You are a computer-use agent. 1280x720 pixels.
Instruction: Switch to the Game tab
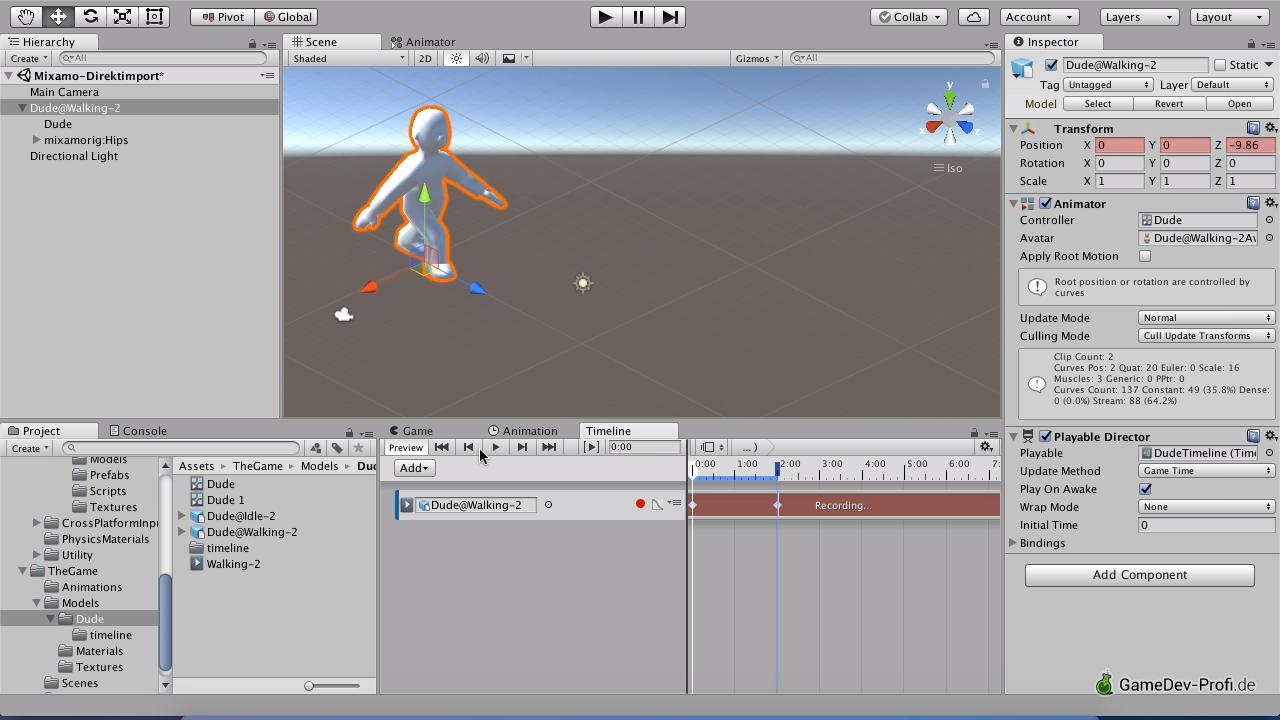411,431
